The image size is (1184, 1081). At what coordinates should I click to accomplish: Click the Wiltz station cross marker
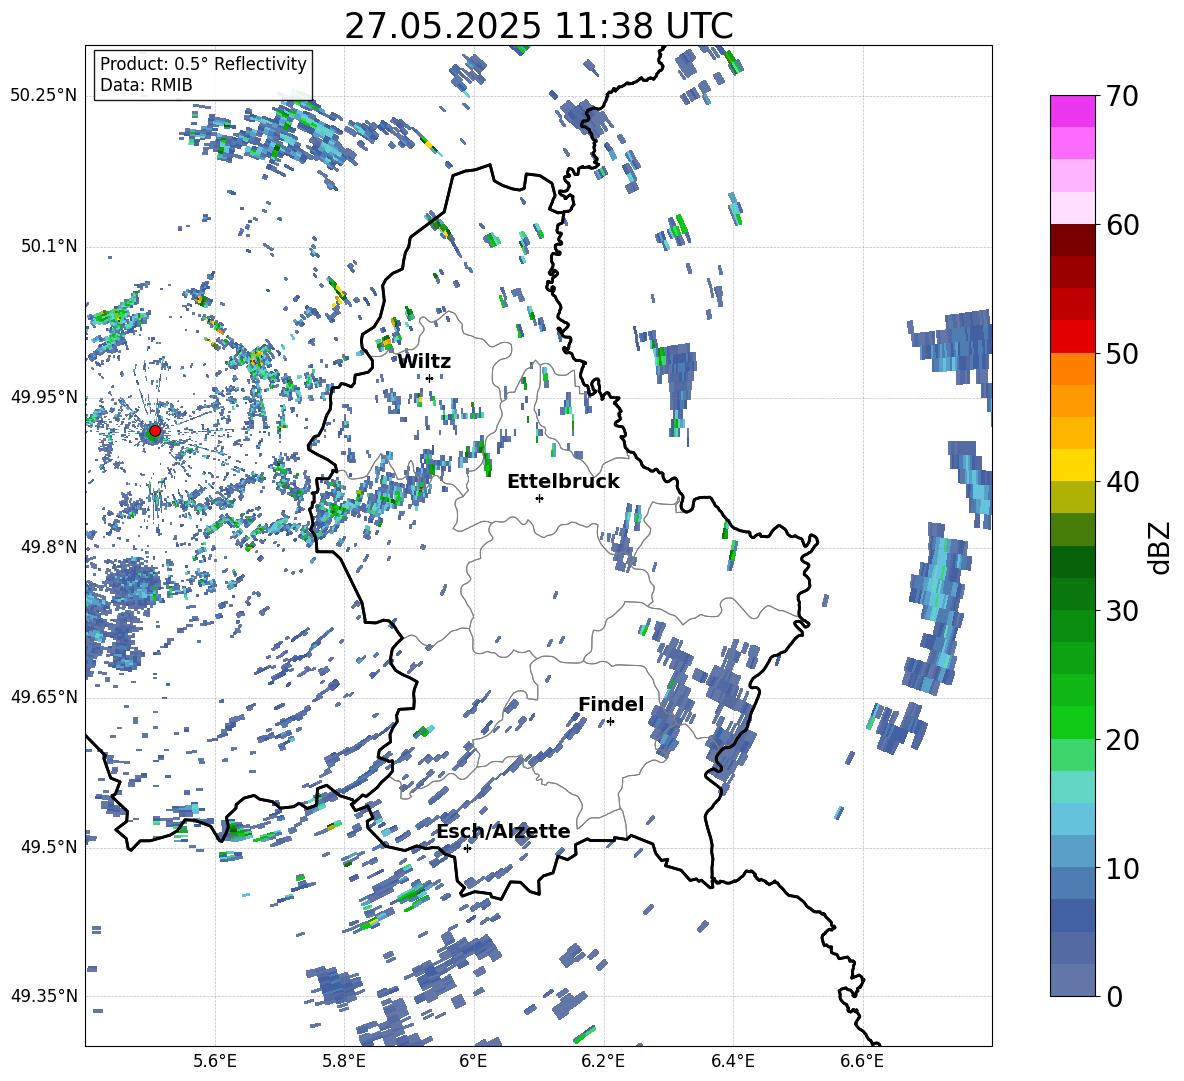[x=430, y=378]
